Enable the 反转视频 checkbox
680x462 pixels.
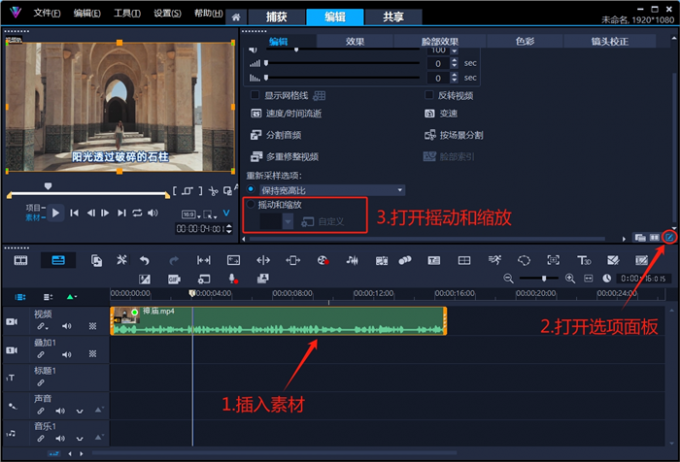pyautogui.click(x=428, y=95)
